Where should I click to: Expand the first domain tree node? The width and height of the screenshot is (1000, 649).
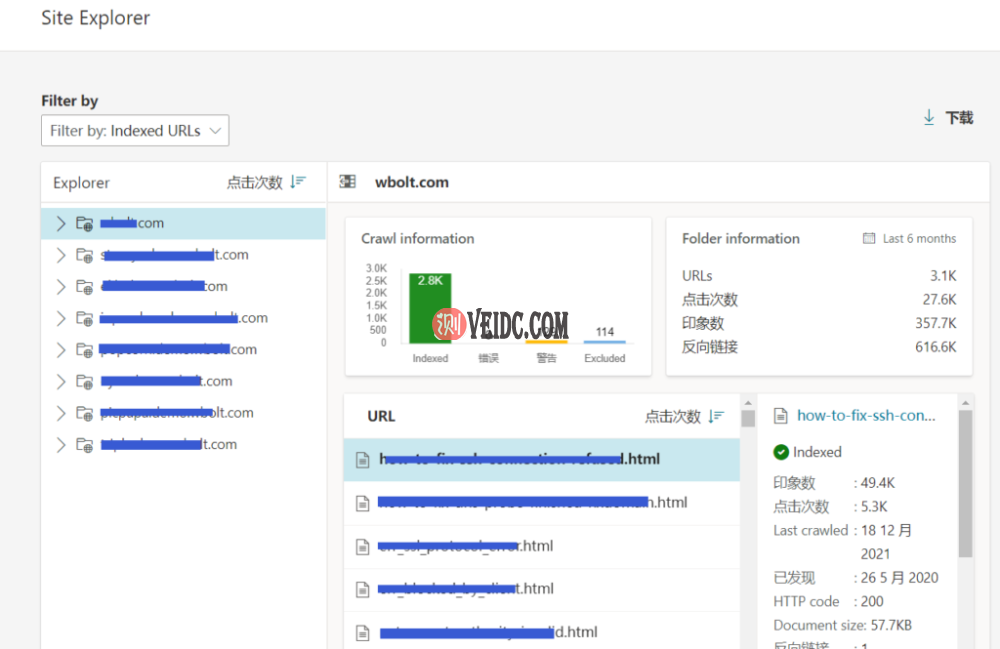pos(61,223)
